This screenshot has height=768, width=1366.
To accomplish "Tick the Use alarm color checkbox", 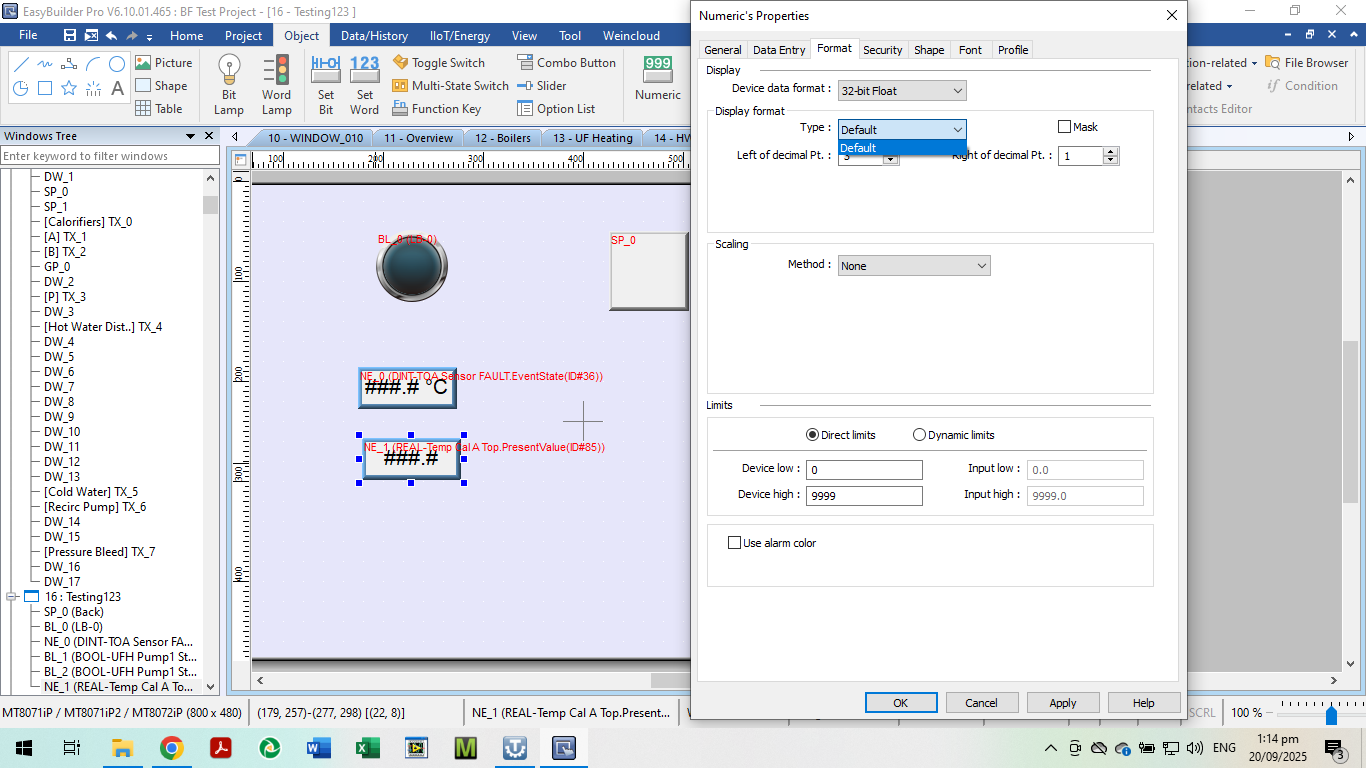I will coord(734,543).
